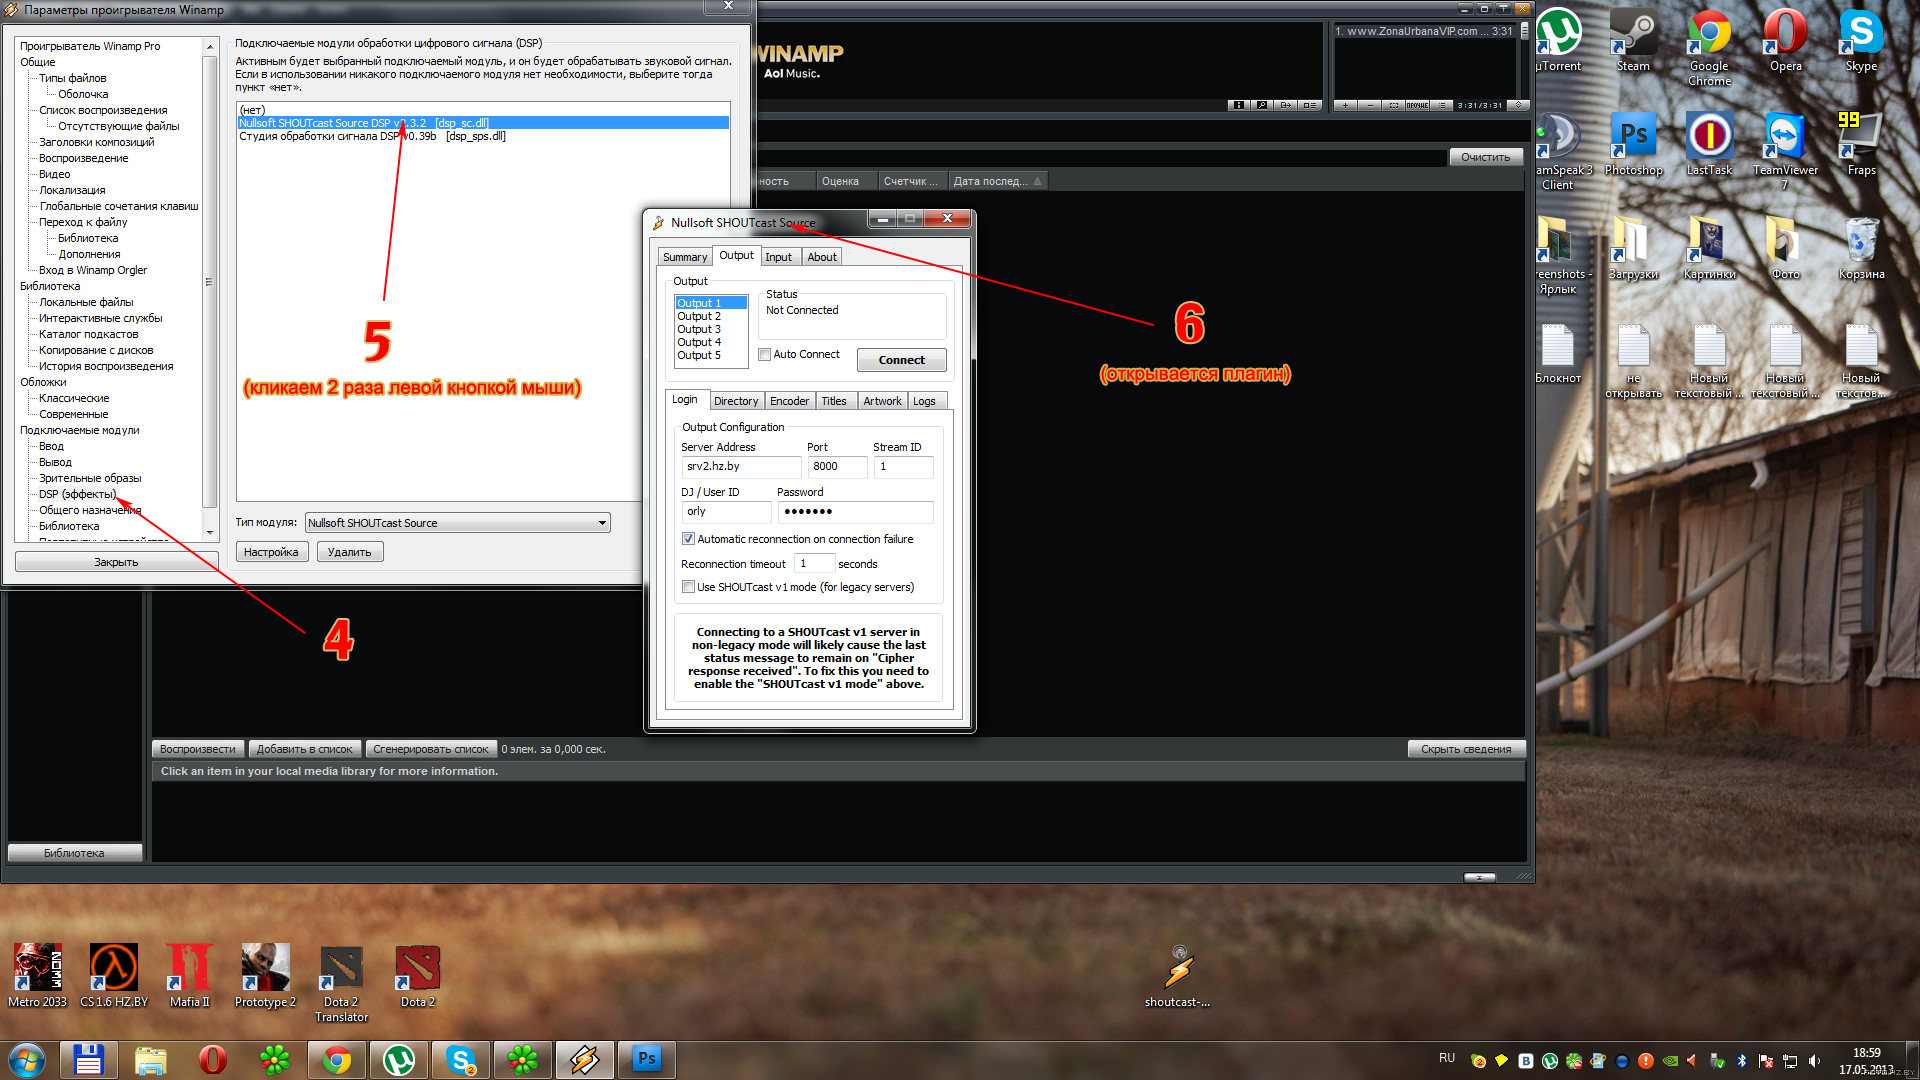1920x1080 pixels.
Task: Click the Bluetooth icon in system tray
Action: tap(1741, 1061)
